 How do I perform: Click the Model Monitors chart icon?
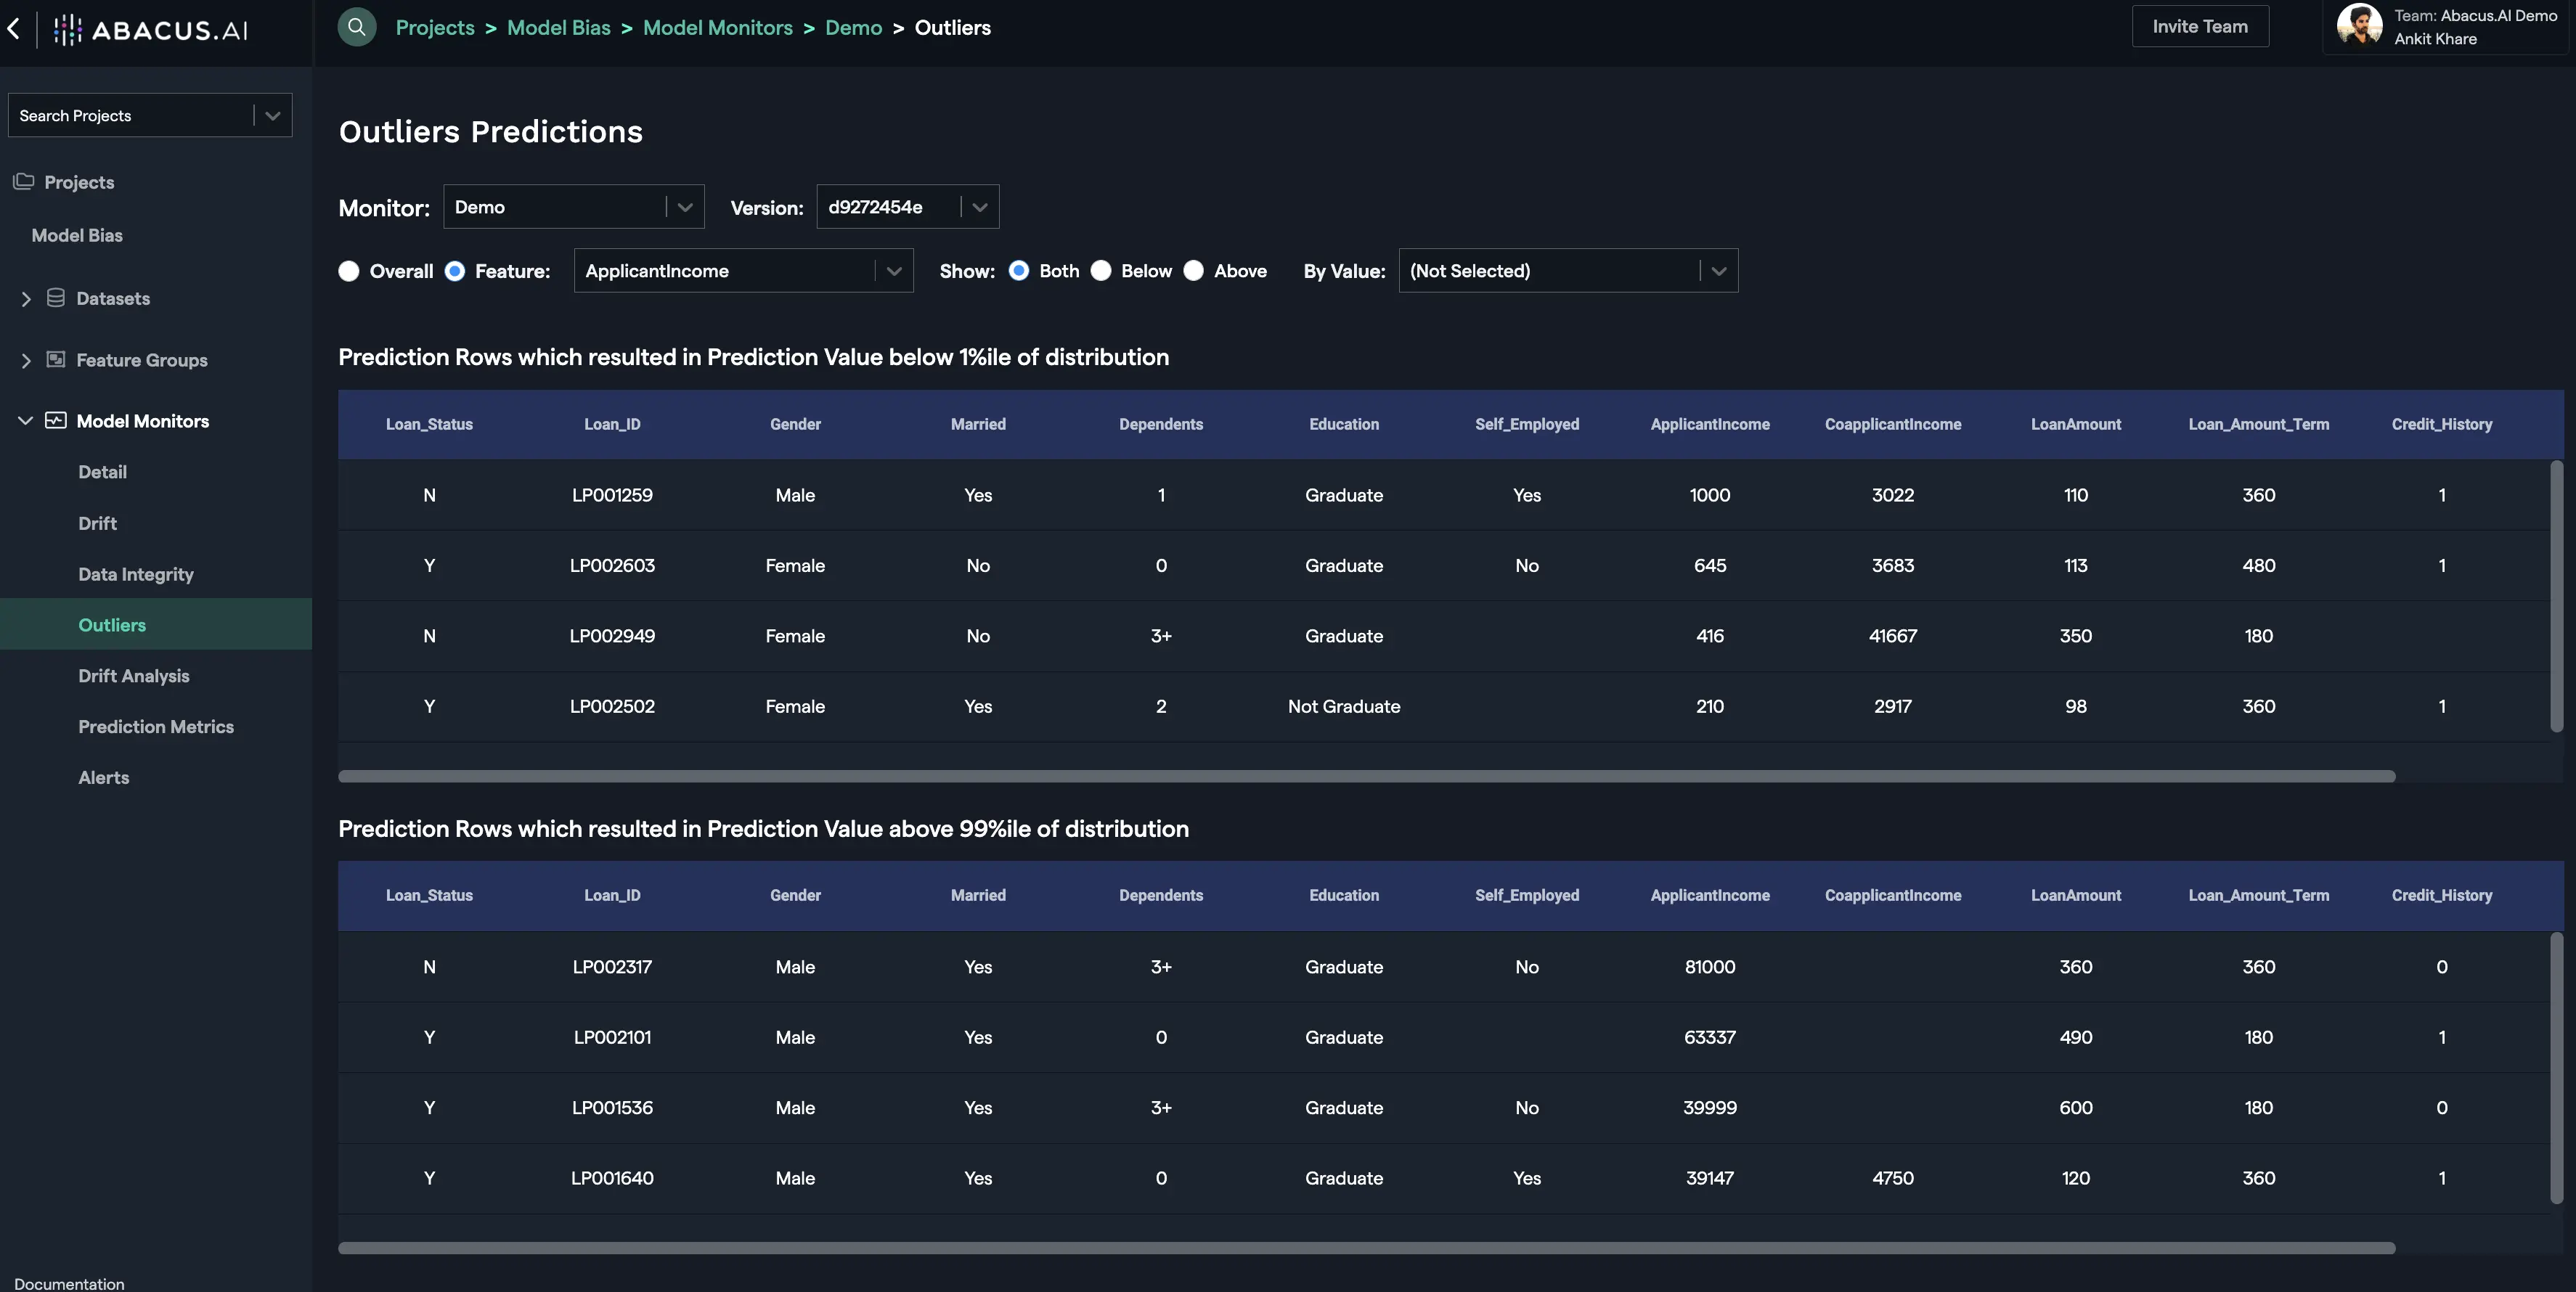pos(56,420)
